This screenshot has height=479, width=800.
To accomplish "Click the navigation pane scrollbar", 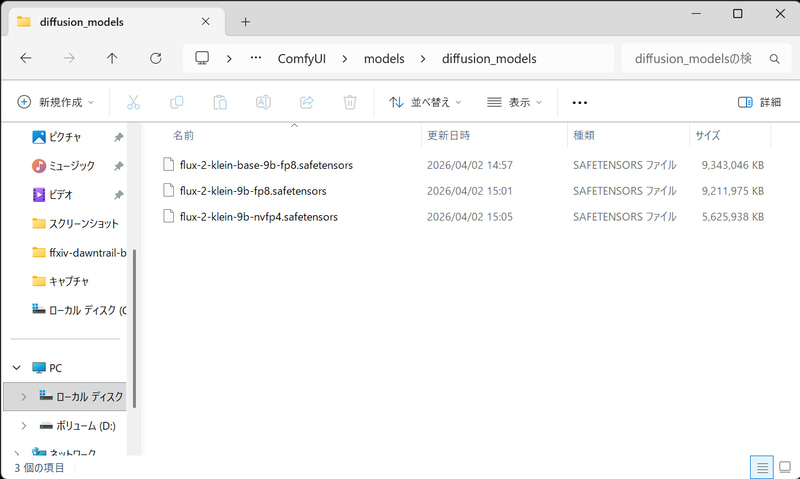I will pos(134,329).
